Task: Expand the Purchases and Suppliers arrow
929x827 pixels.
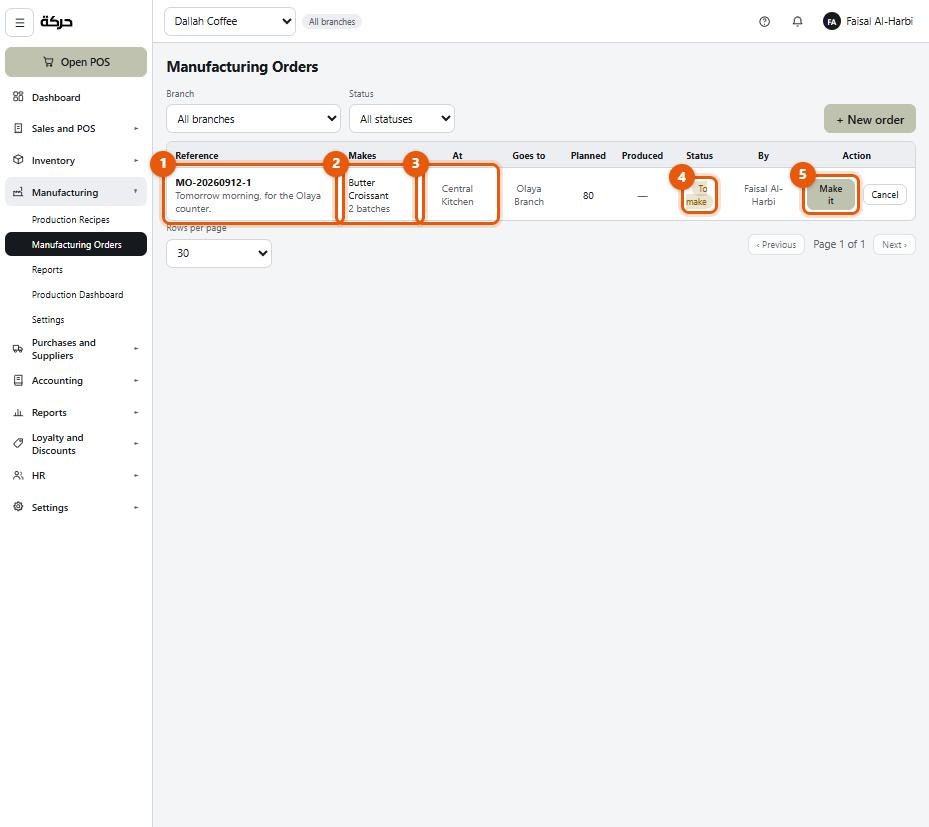Action: (136, 349)
